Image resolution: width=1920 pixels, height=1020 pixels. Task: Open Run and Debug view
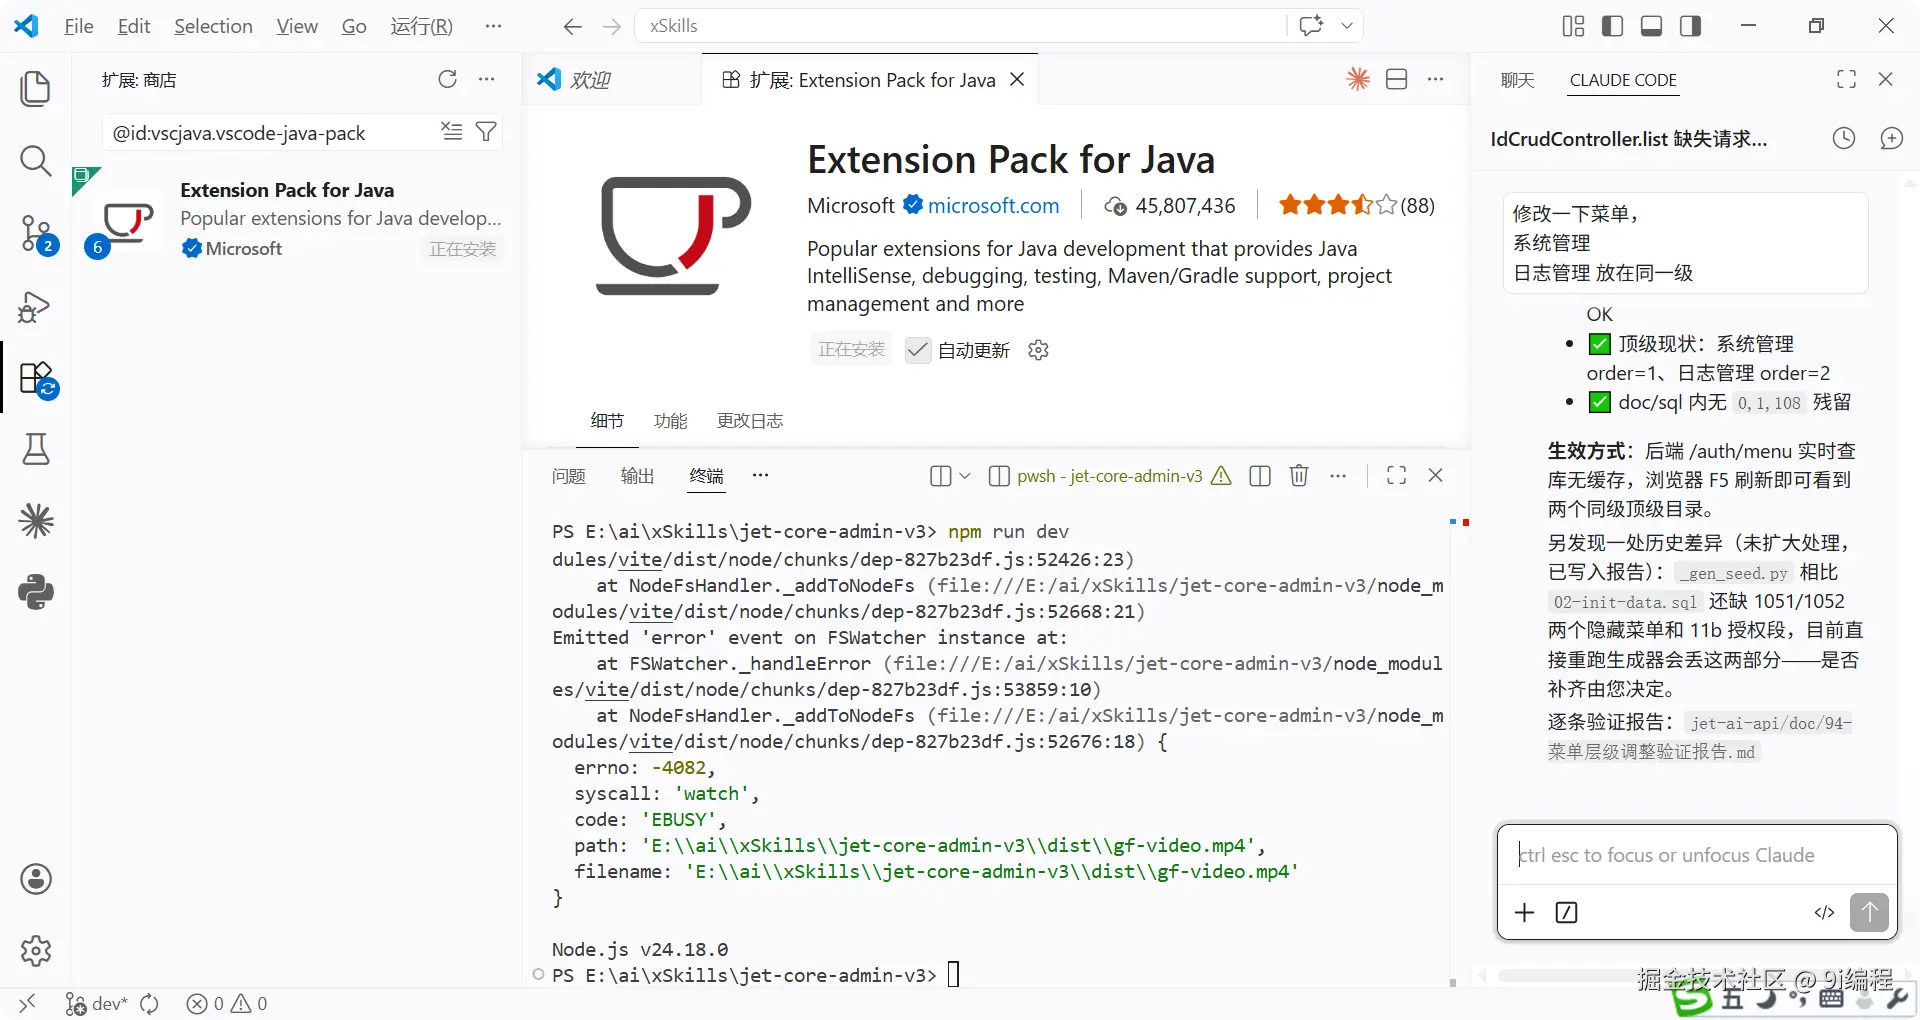tap(36, 307)
